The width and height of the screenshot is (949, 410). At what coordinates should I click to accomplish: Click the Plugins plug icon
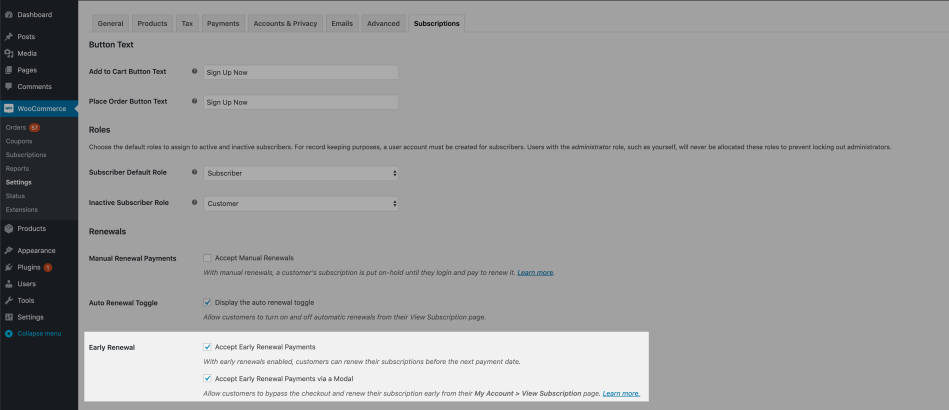pos(9,267)
